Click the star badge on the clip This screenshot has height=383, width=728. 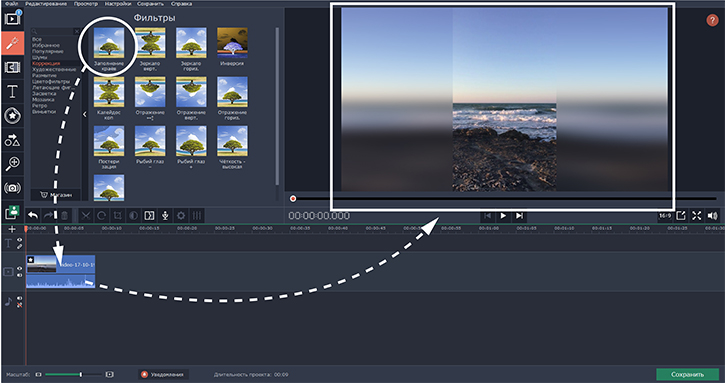tap(31, 260)
